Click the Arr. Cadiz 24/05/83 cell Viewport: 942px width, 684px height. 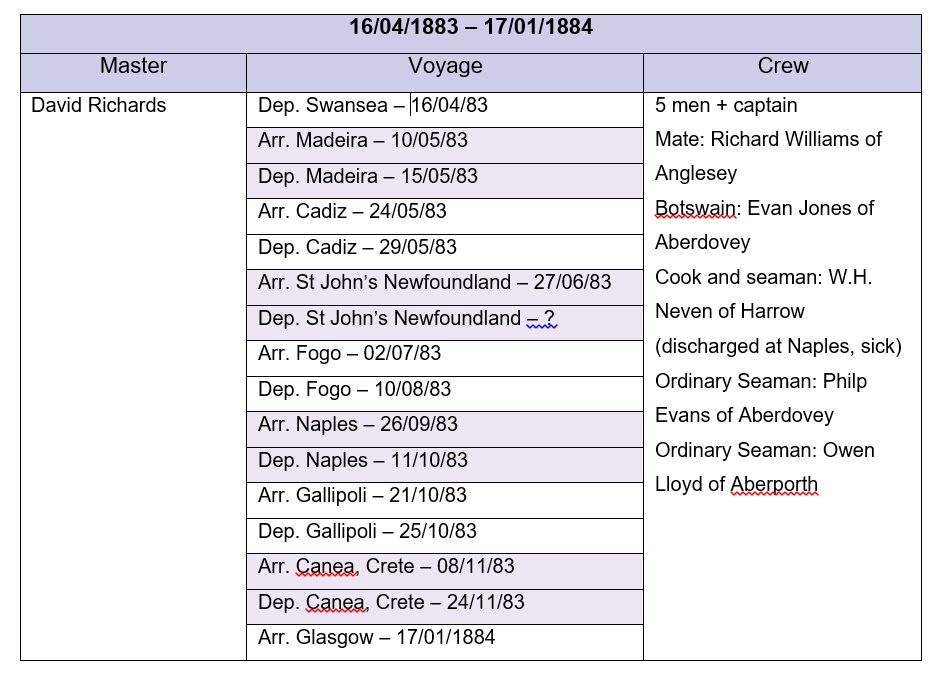pyautogui.click(x=352, y=212)
